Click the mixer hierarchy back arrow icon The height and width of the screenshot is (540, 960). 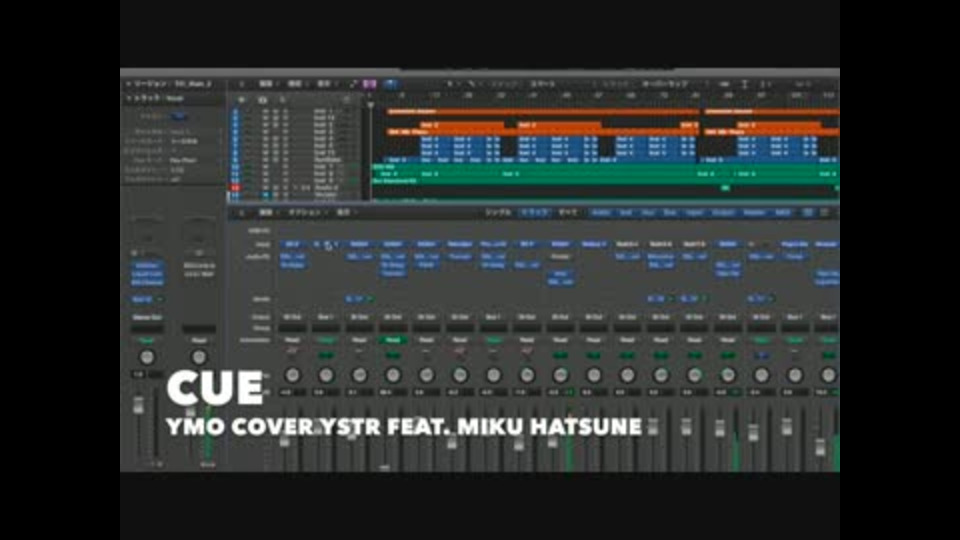coord(242,212)
